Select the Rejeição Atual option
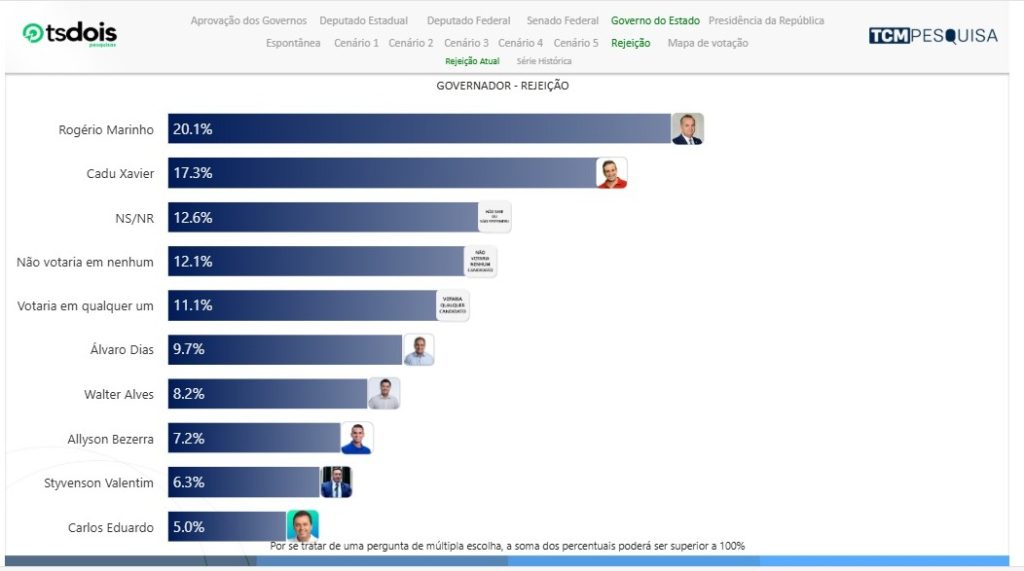The width and height of the screenshot is (1024, 571). 472,61
